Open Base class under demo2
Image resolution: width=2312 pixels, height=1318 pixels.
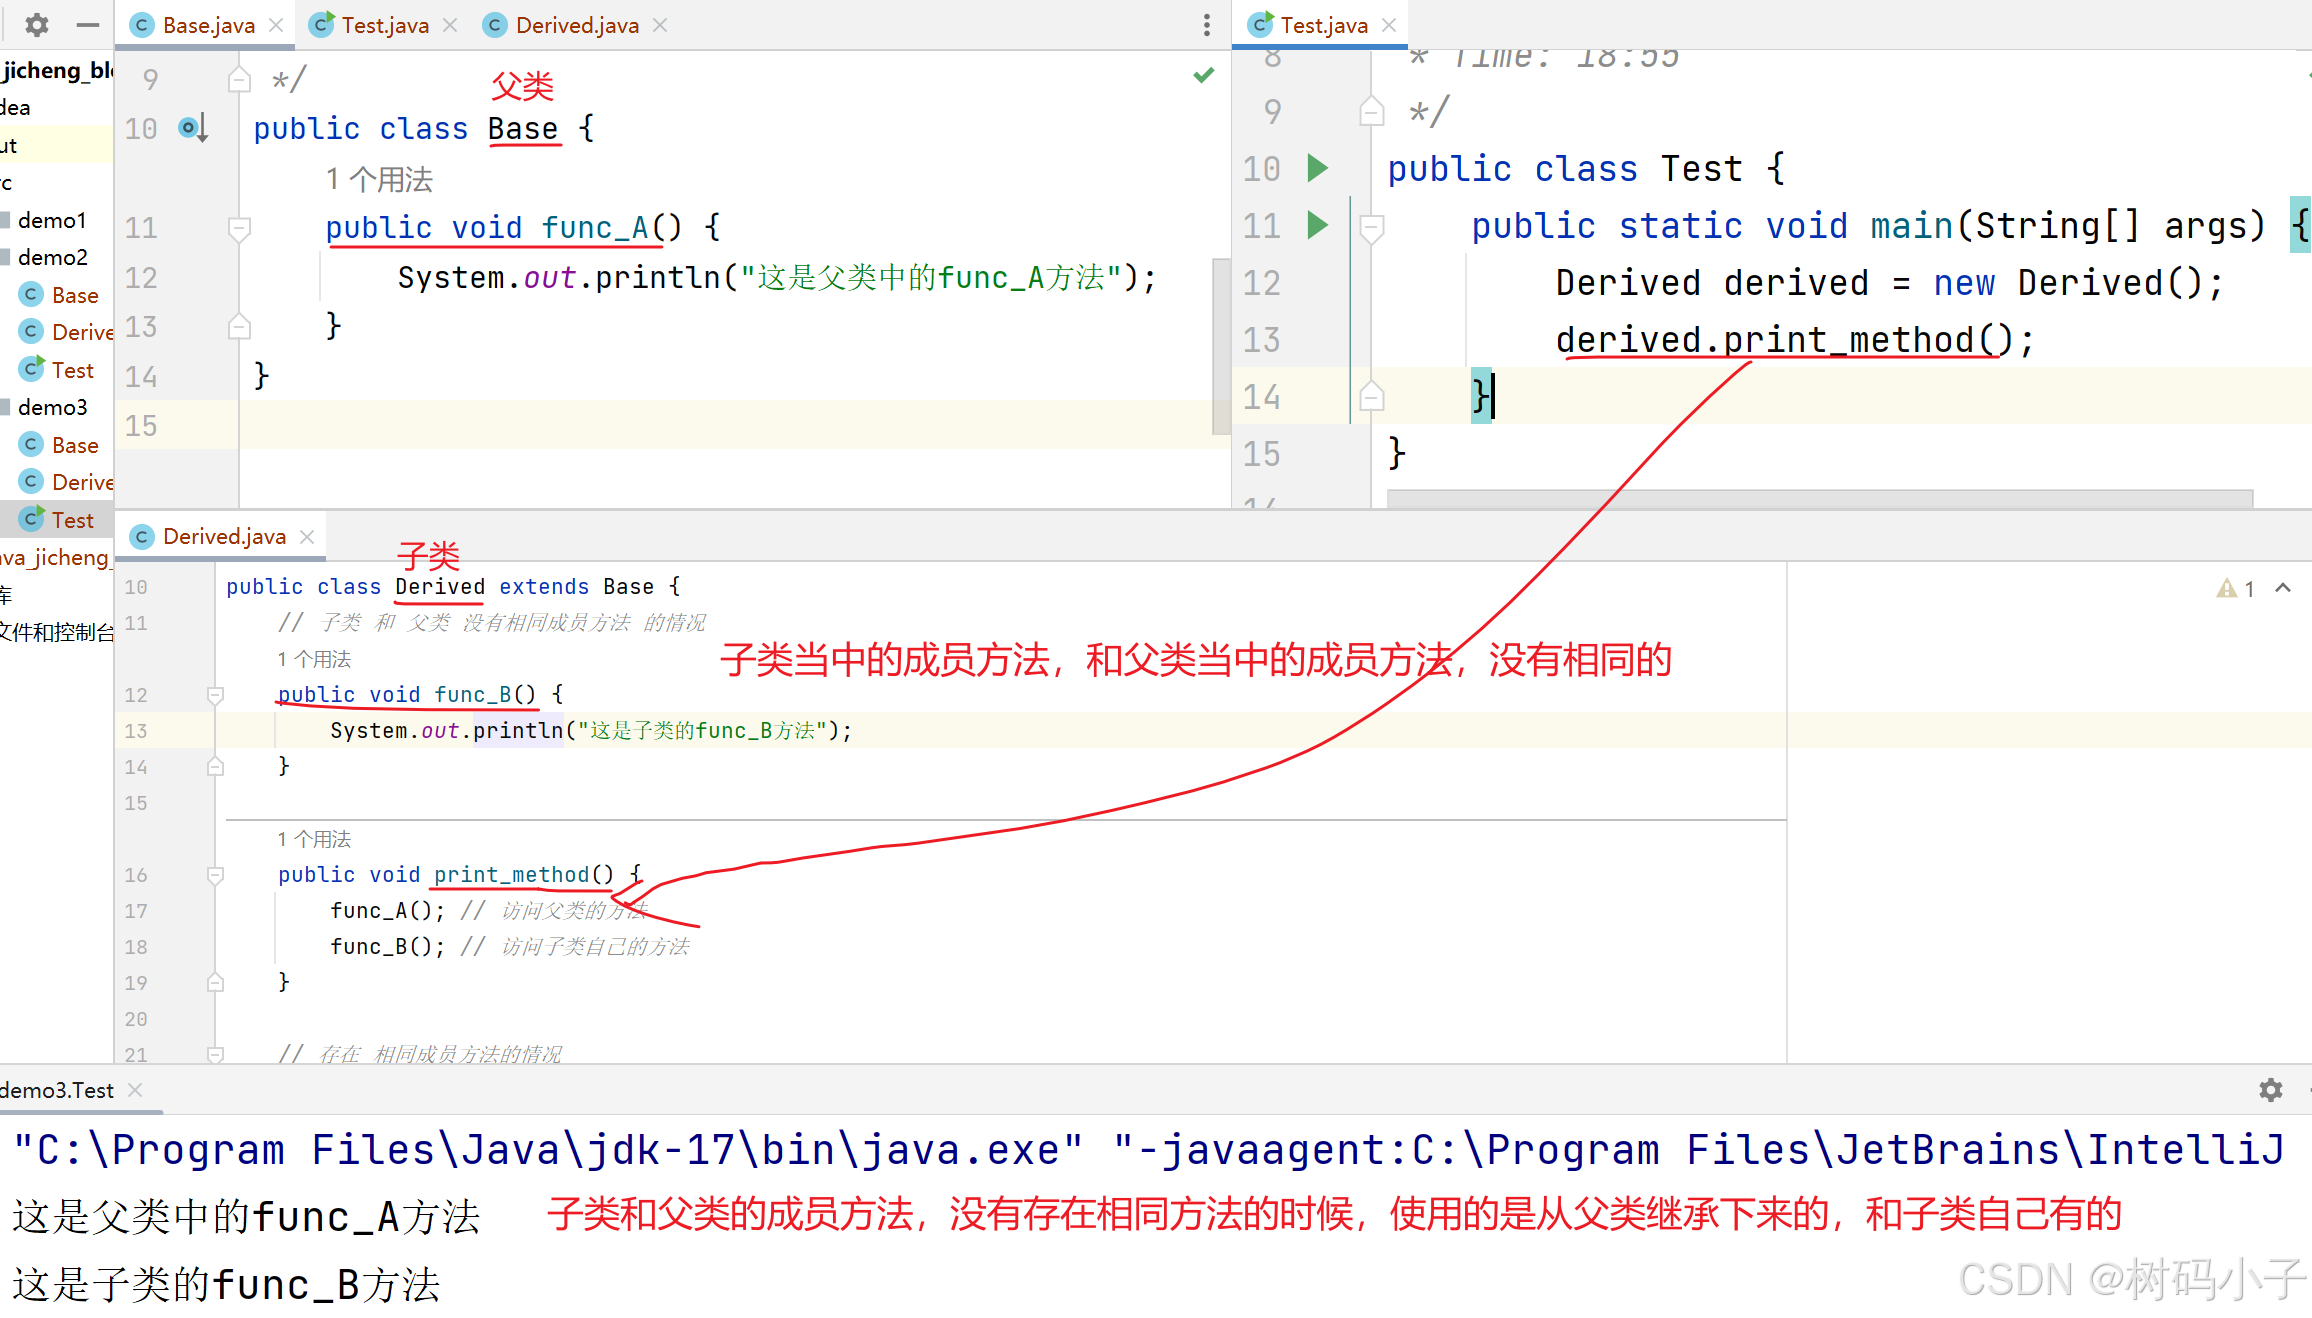74,295
